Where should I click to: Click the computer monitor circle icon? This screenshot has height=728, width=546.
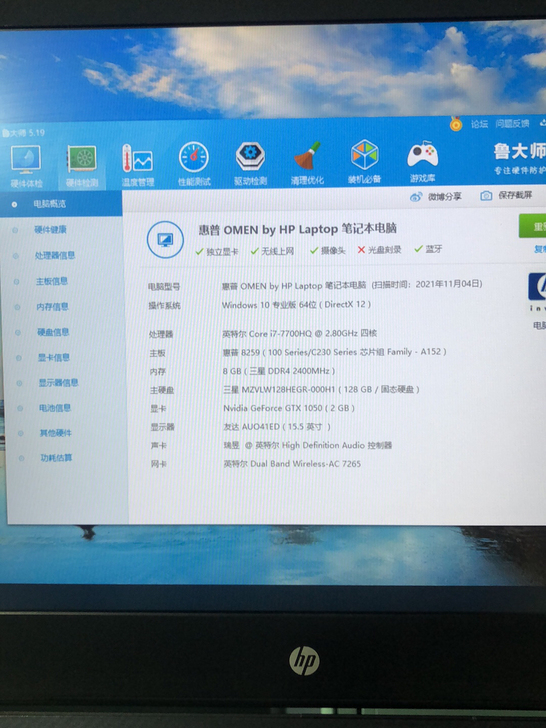165,240
